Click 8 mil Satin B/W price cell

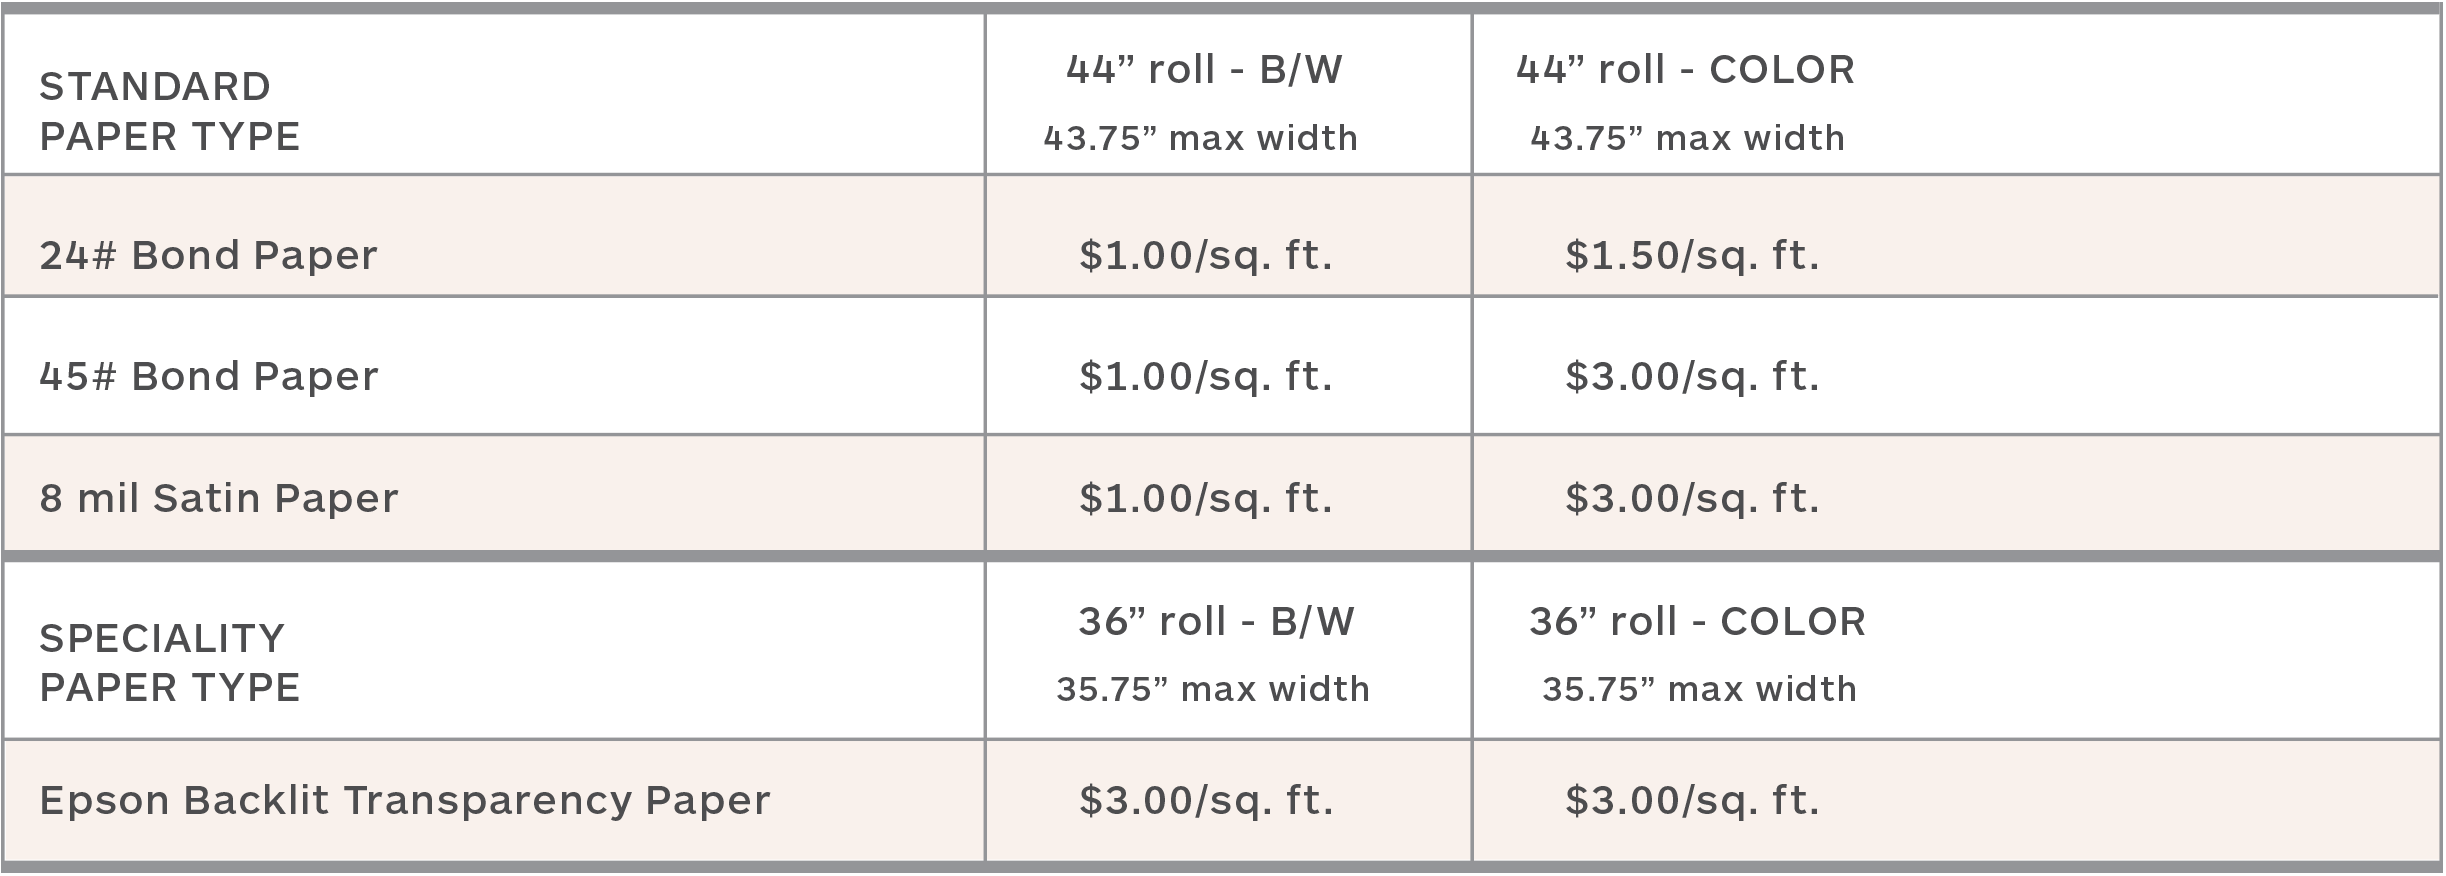point(1206,497)
